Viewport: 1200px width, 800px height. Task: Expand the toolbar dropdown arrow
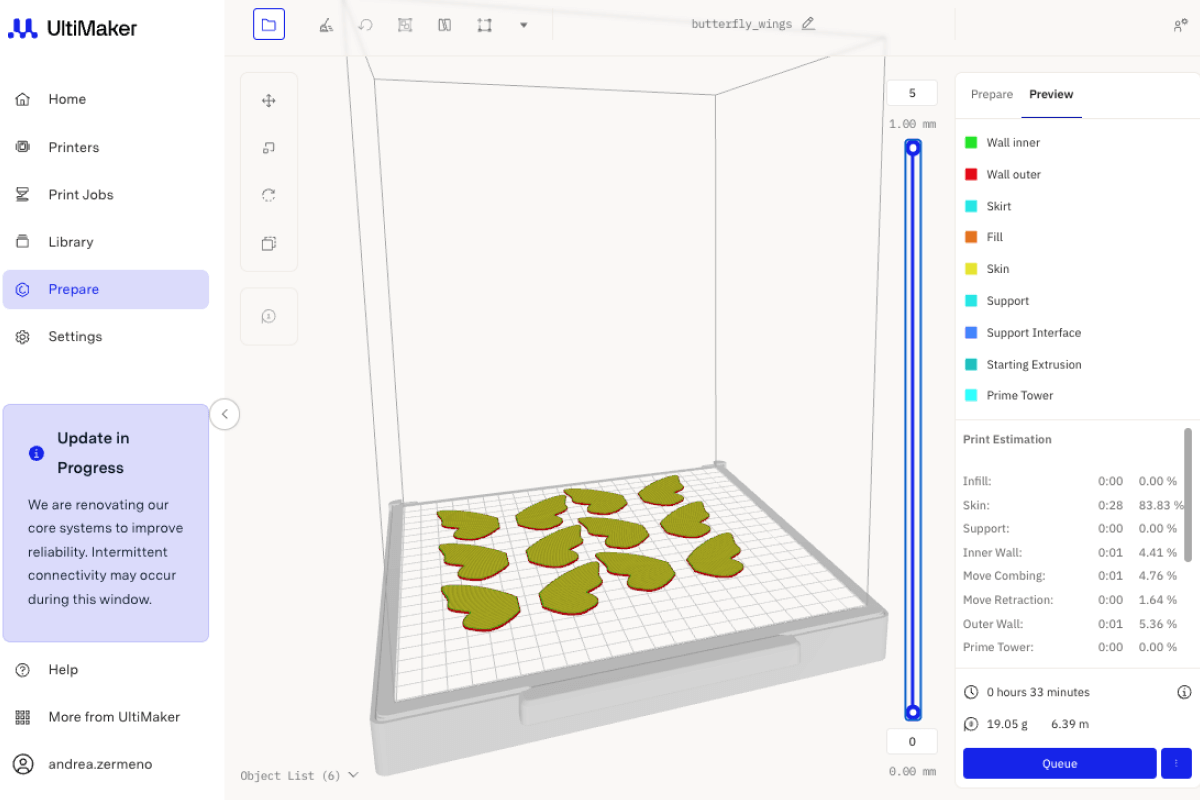[x=524, y=24]
